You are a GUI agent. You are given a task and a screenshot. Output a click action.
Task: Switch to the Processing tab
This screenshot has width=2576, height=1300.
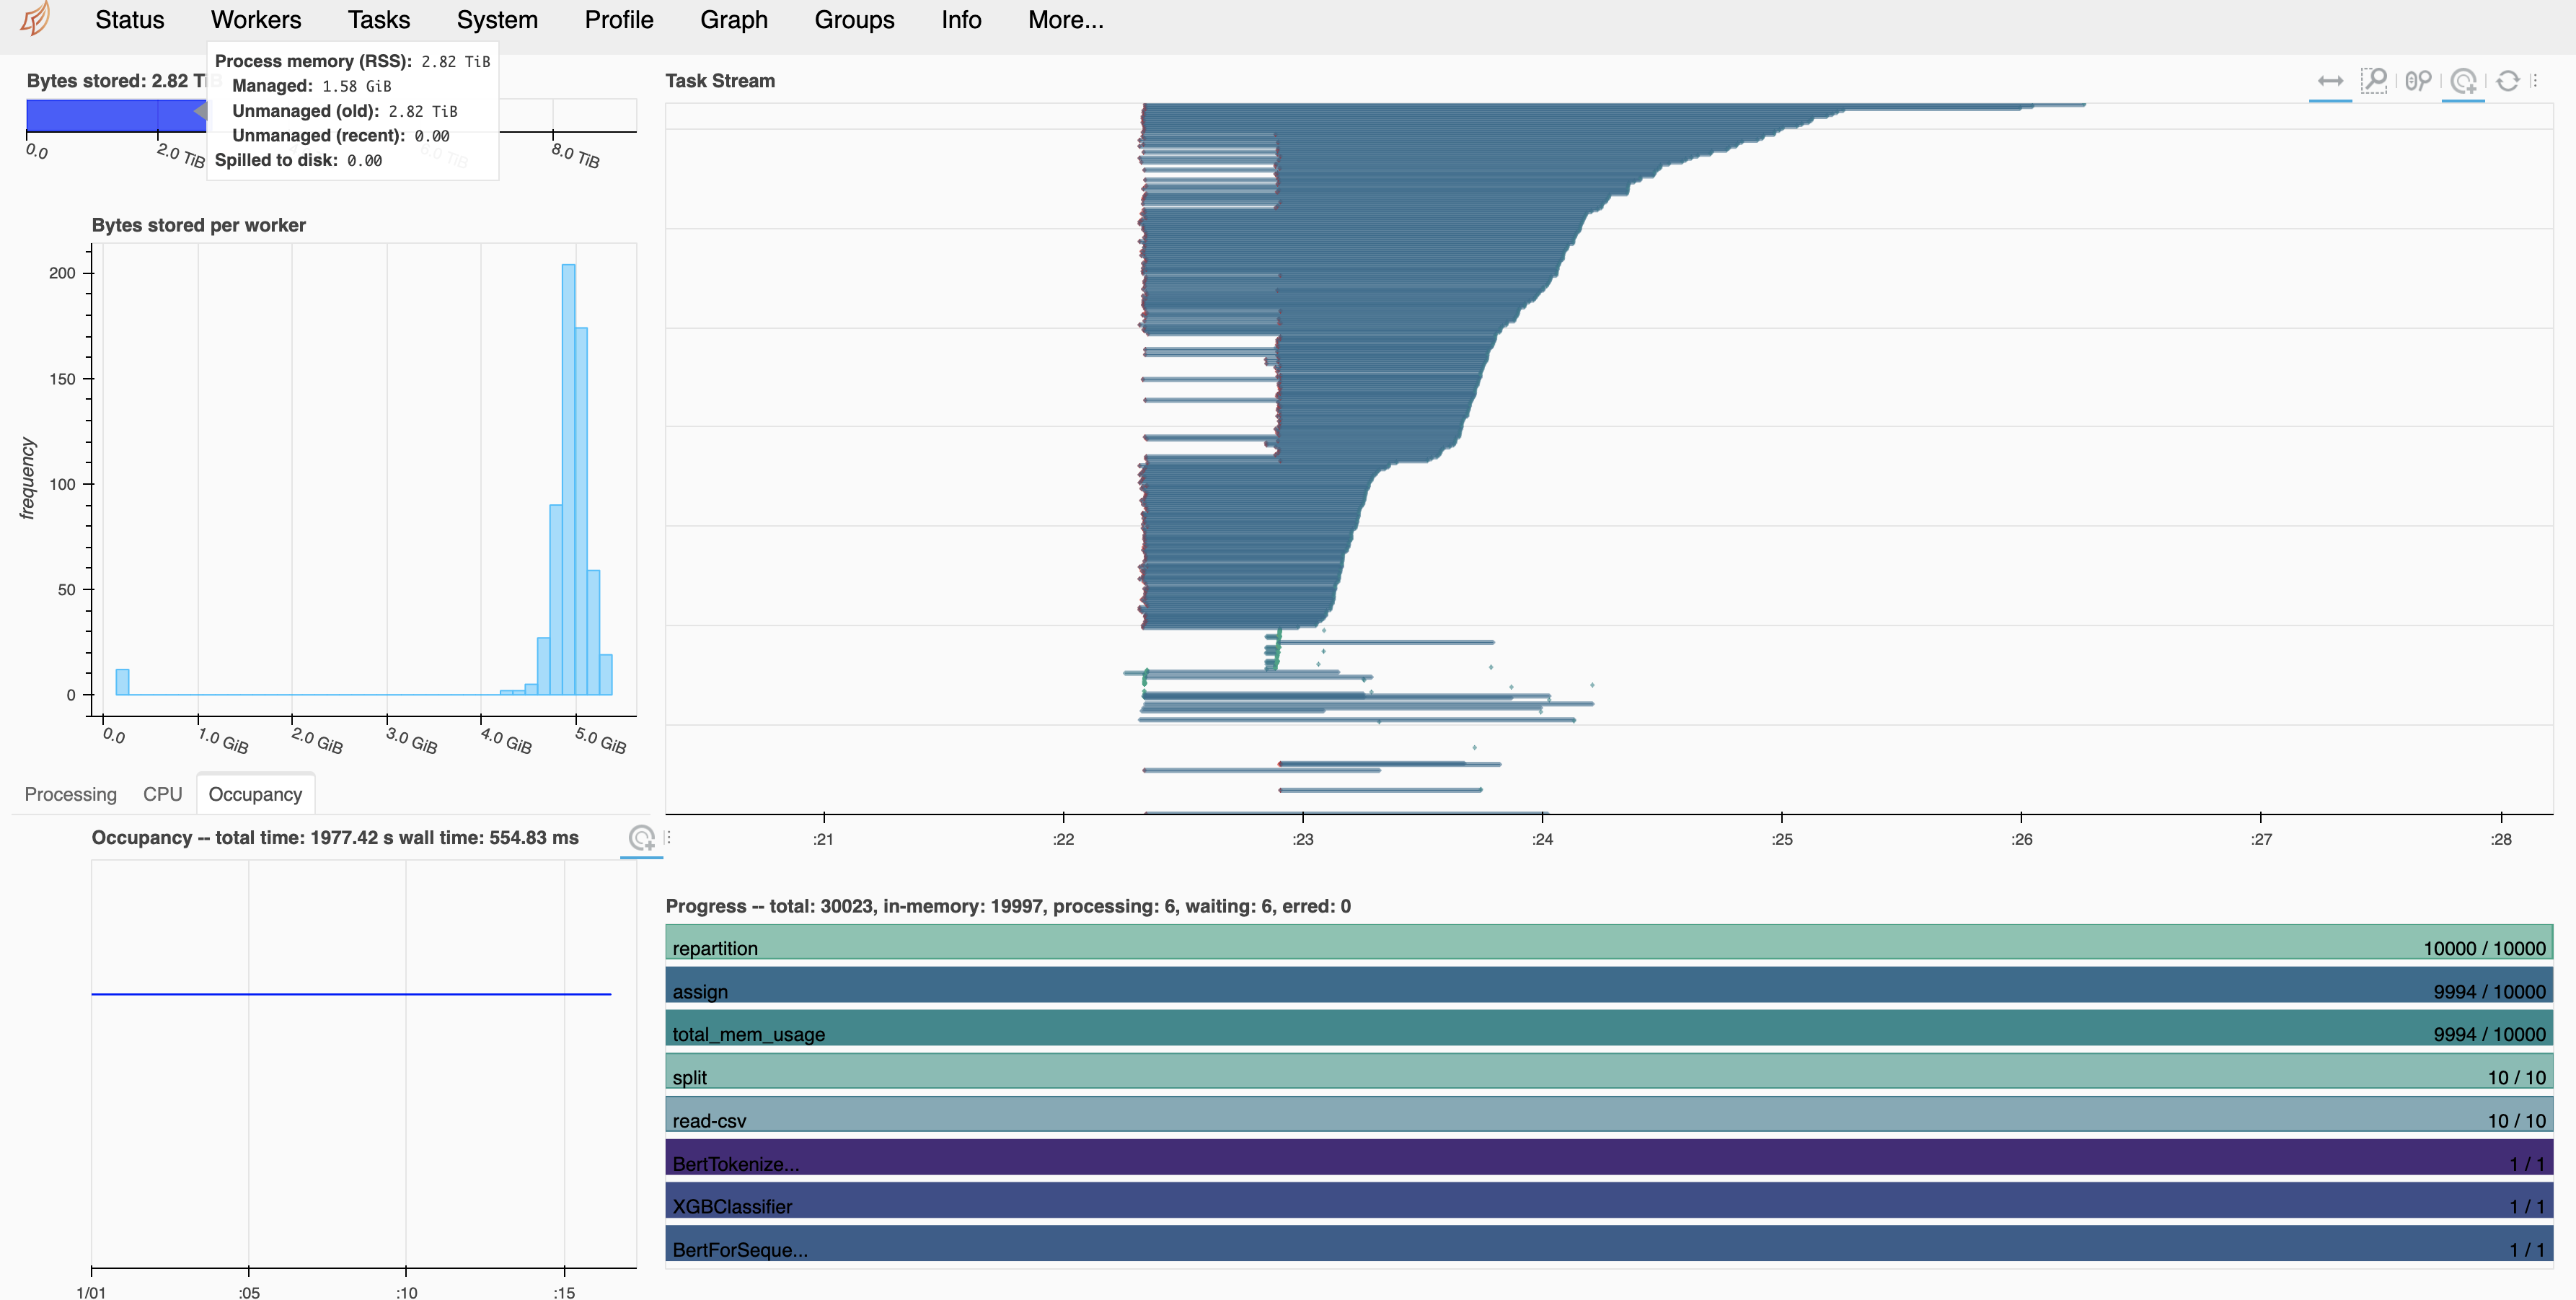pos(70,794)
